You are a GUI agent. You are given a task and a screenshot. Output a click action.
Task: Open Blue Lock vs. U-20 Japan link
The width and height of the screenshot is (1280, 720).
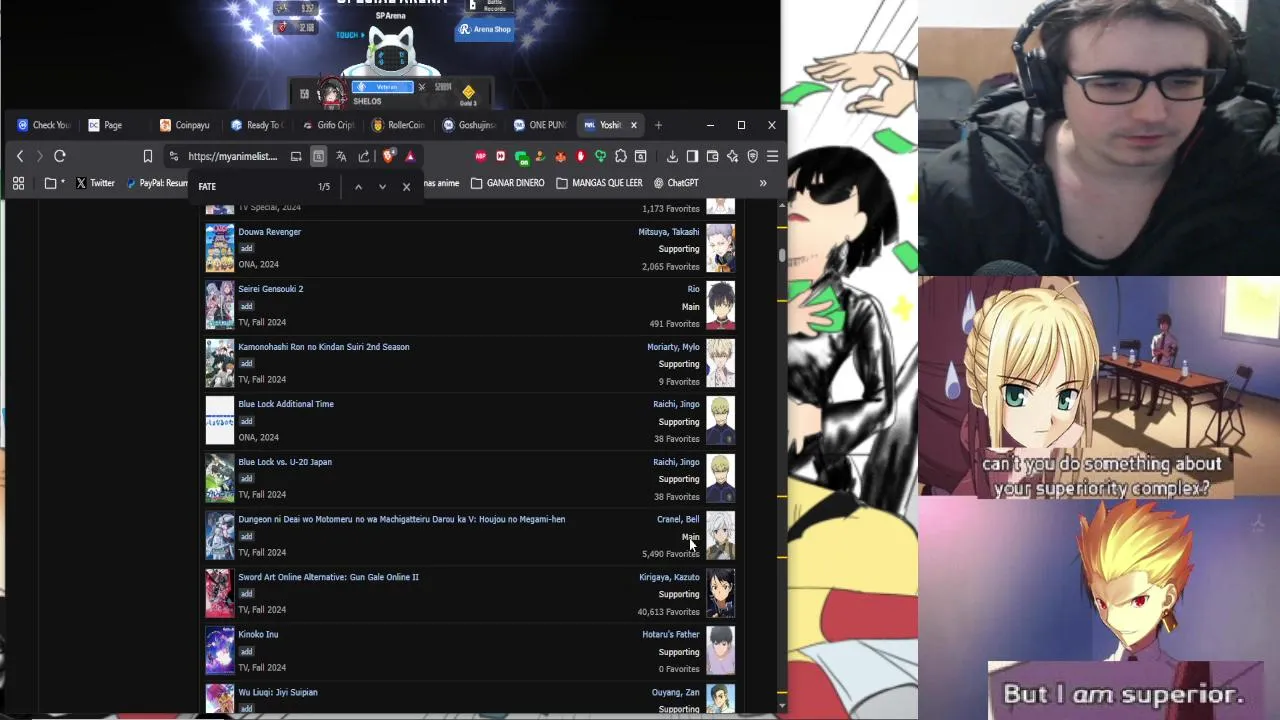point(285,462)
